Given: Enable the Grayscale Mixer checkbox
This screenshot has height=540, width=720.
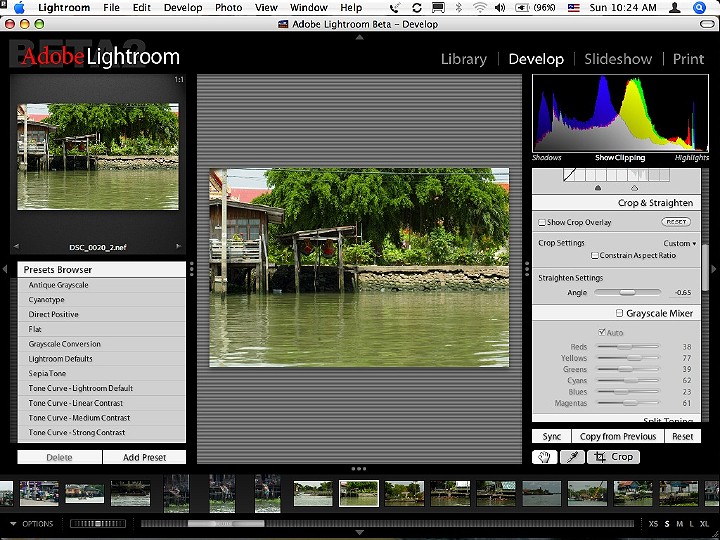Looking at the screenshot, I should tap(619, 313).
